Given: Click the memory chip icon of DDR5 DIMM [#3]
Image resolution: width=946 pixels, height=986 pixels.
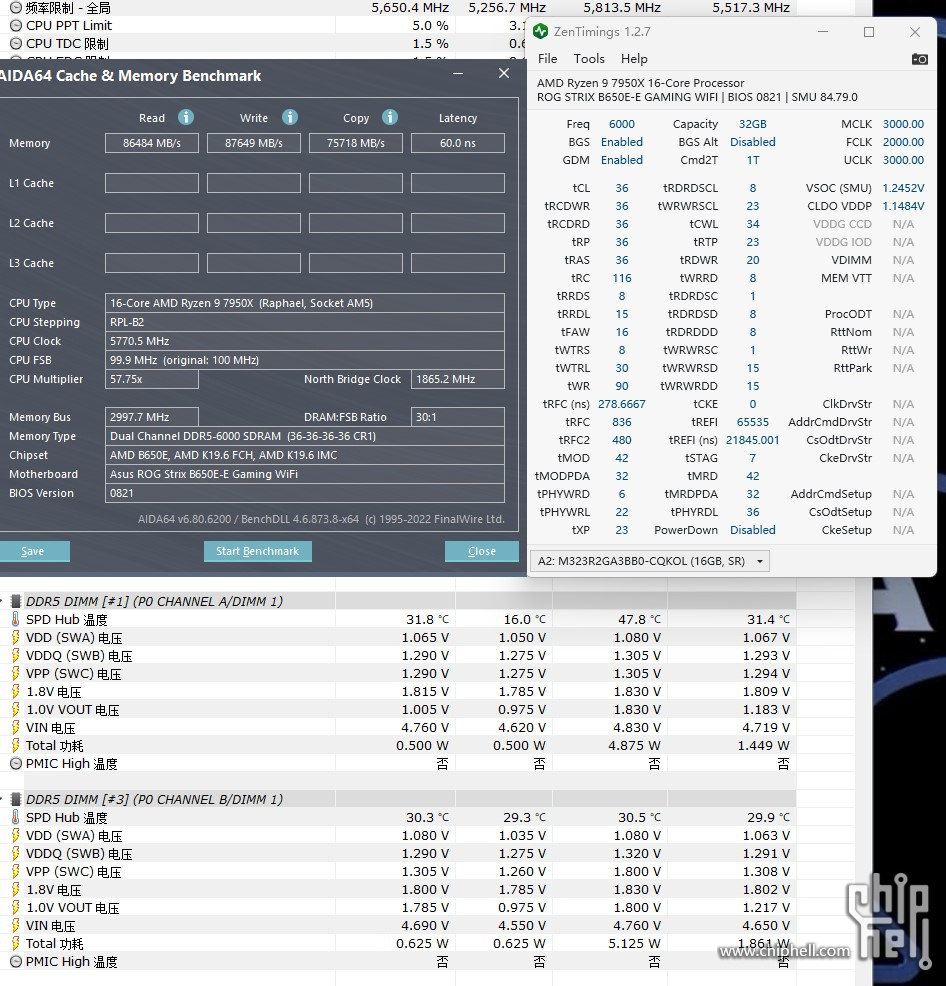Looking at the screenshot, I should tap(16, 799).
